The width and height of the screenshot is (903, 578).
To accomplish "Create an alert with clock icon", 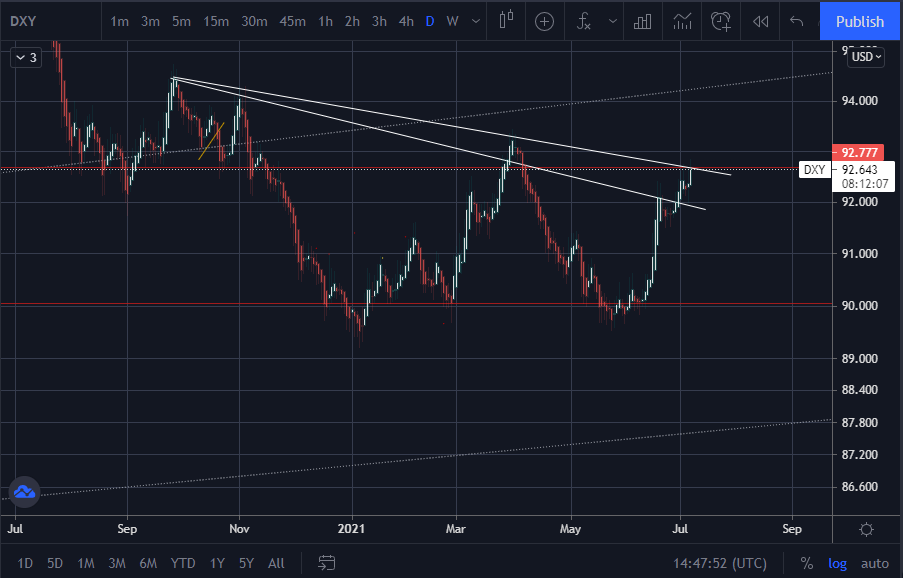I will point(720,21).
